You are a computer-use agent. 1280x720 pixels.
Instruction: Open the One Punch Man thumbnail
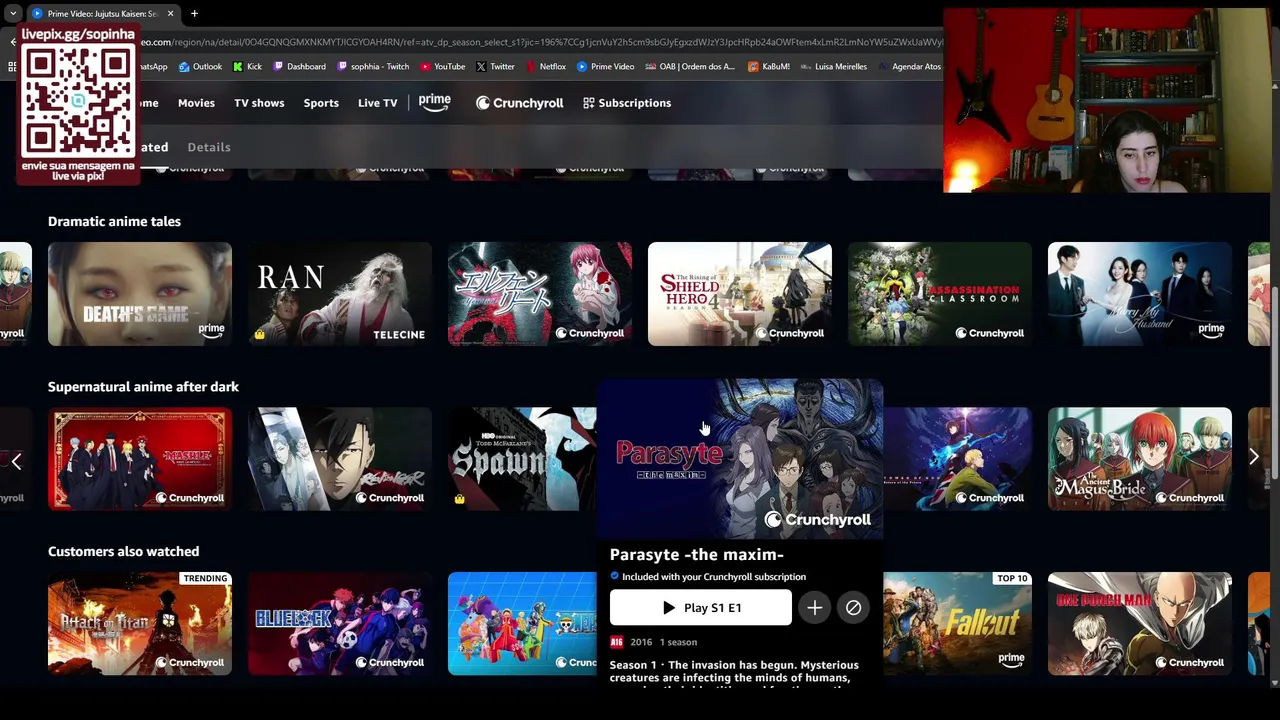tap(1140, 624)
